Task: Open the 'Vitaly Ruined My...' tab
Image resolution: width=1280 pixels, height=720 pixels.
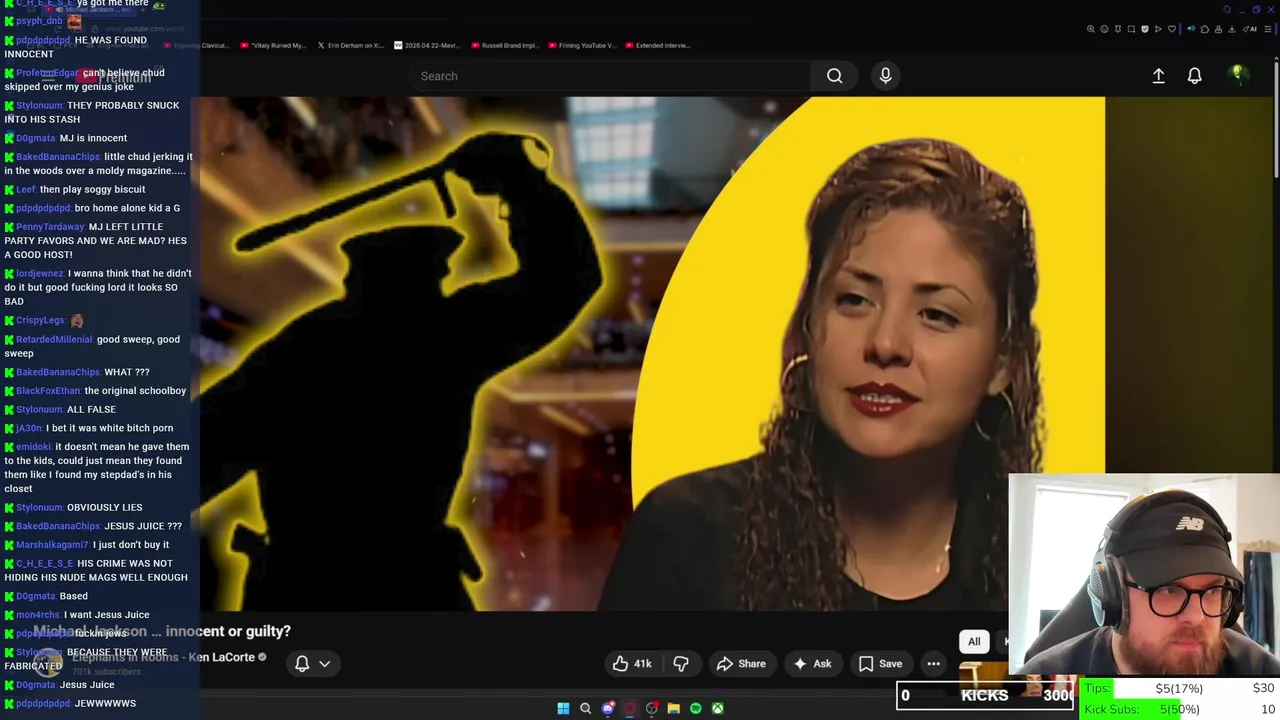Action: tap(272, 45)
